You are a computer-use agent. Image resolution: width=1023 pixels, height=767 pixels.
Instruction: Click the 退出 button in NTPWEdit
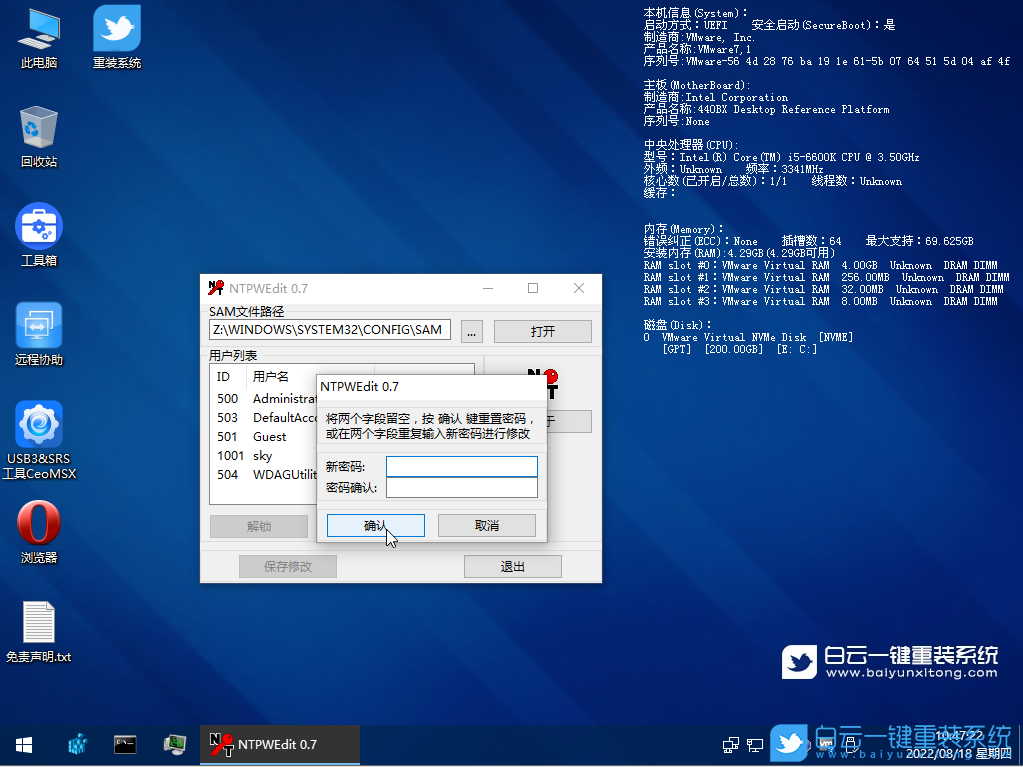point(512,566)
